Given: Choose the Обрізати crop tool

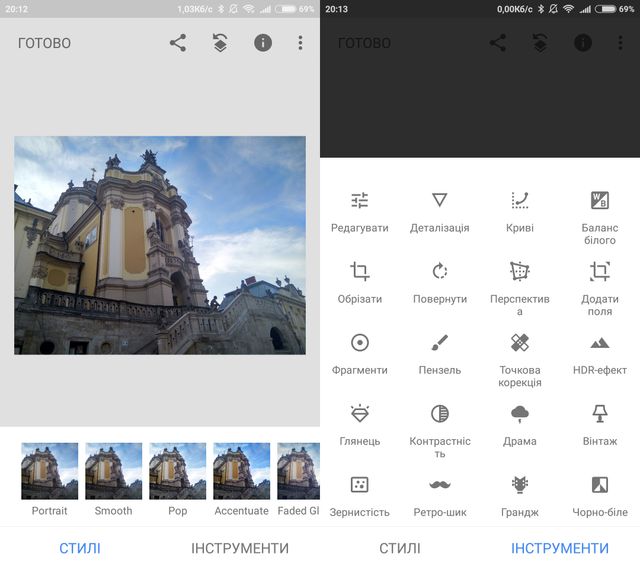Looking at the screenshot, I should point(360,282).
